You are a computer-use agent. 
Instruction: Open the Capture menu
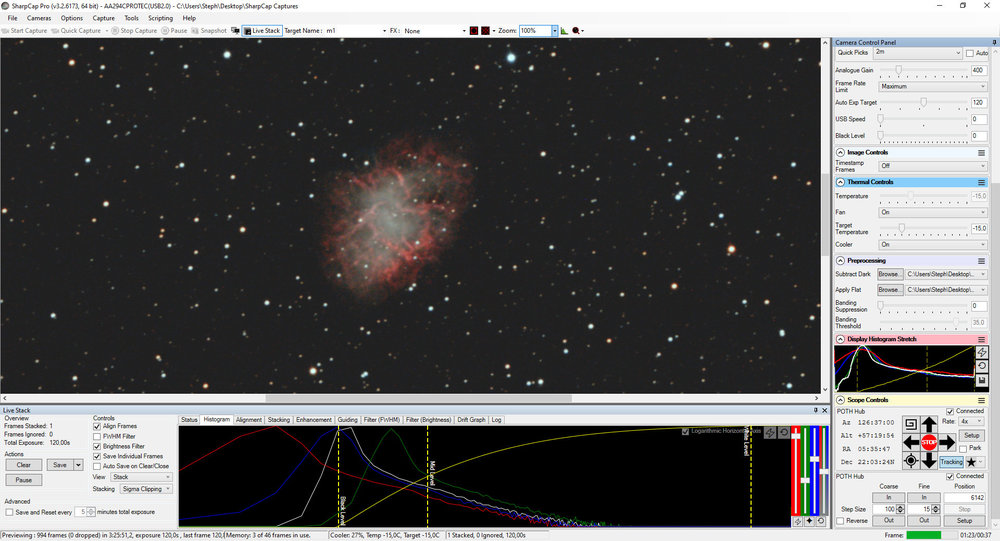(103, 18)
